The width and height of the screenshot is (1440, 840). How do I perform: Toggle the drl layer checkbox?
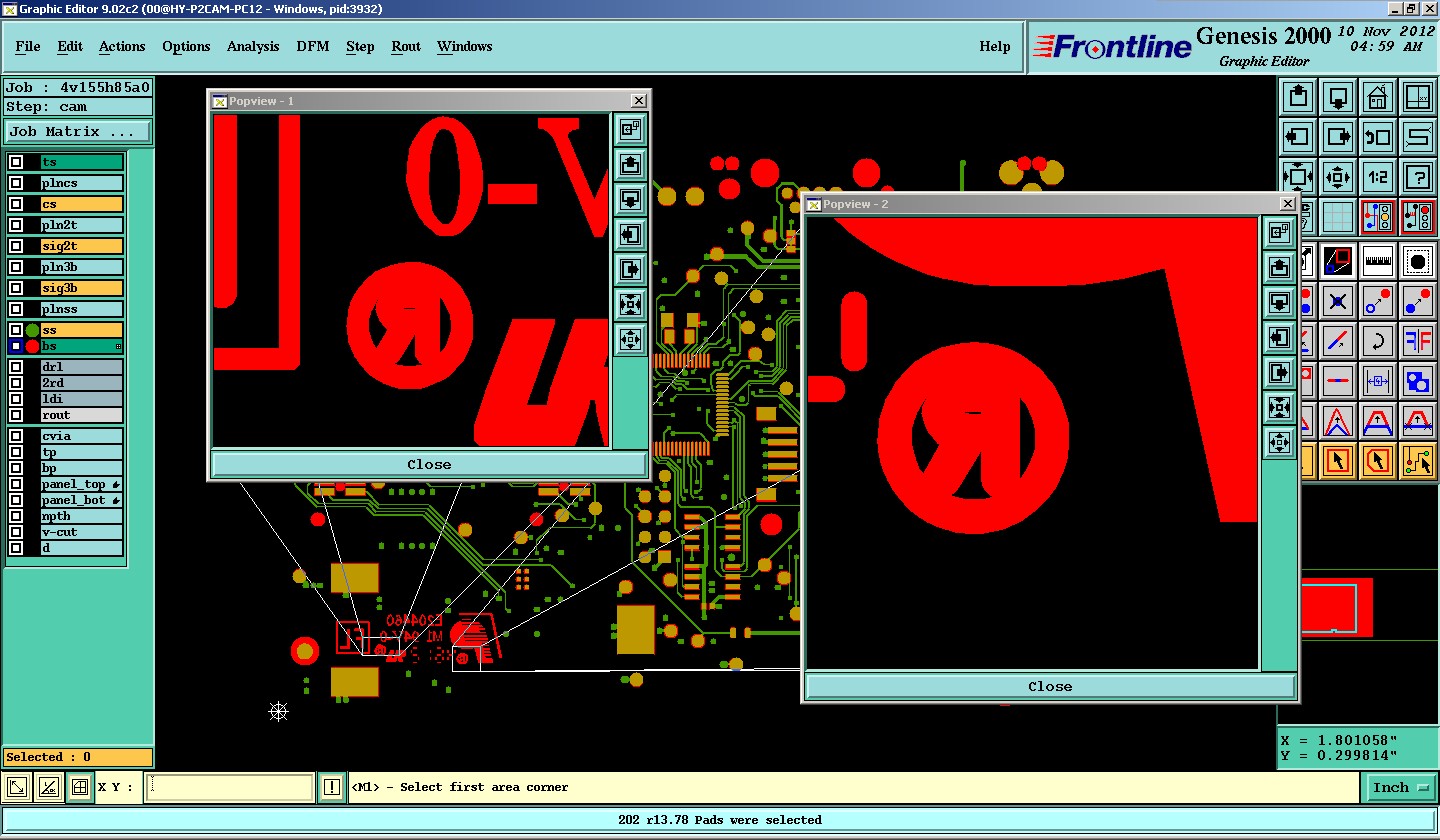(x=16, y=367)
